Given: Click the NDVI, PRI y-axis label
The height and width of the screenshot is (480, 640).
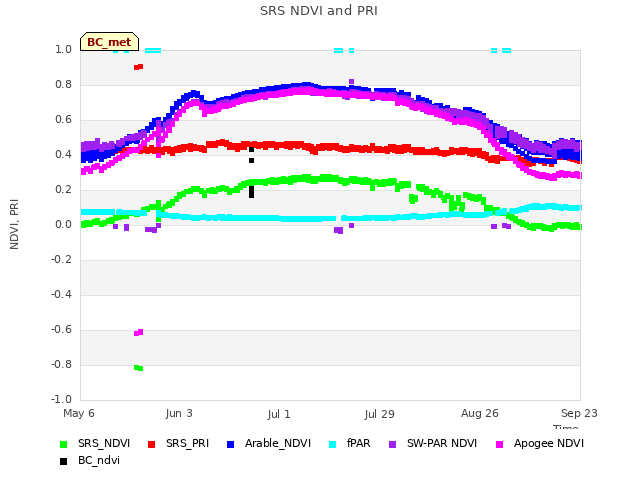Looking at the screenshot, I should pyautogui.click(x=14, y=224).
